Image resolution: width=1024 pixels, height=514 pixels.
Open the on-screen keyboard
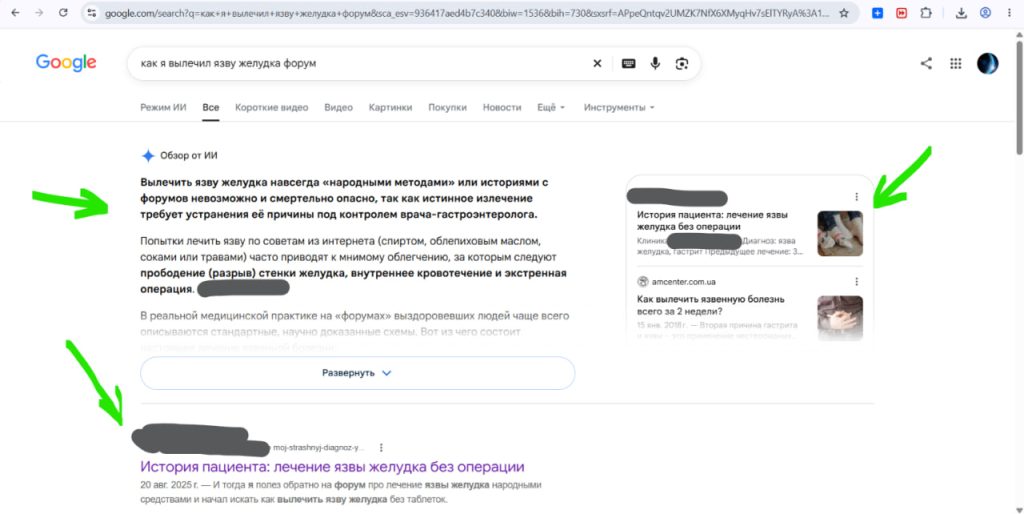pos(628,63)
